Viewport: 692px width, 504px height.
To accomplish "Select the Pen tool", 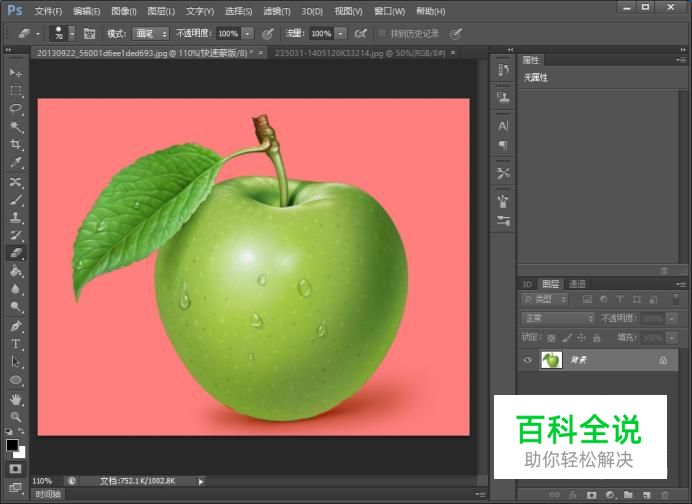I will pyautogui.click(x=16, y=326).
